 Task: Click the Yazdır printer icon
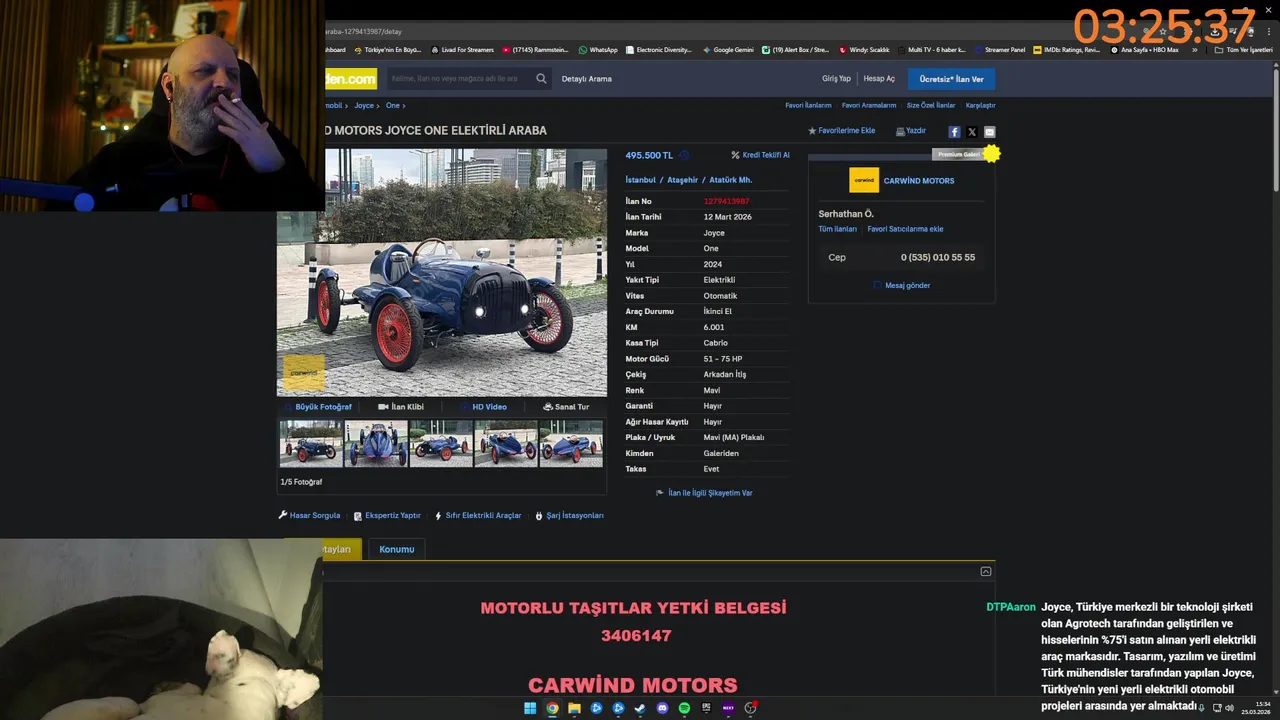pyautogui.click(x=900, y=131)
